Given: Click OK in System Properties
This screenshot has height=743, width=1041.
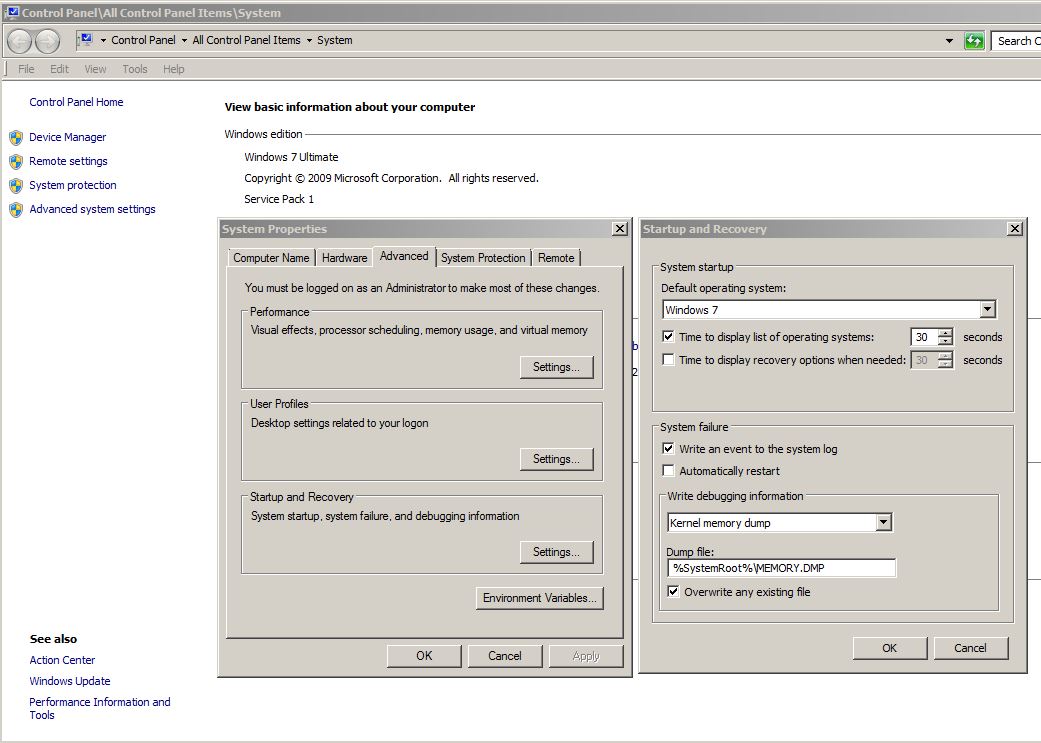Looking at the screenshot, I should tap(424, 656).
